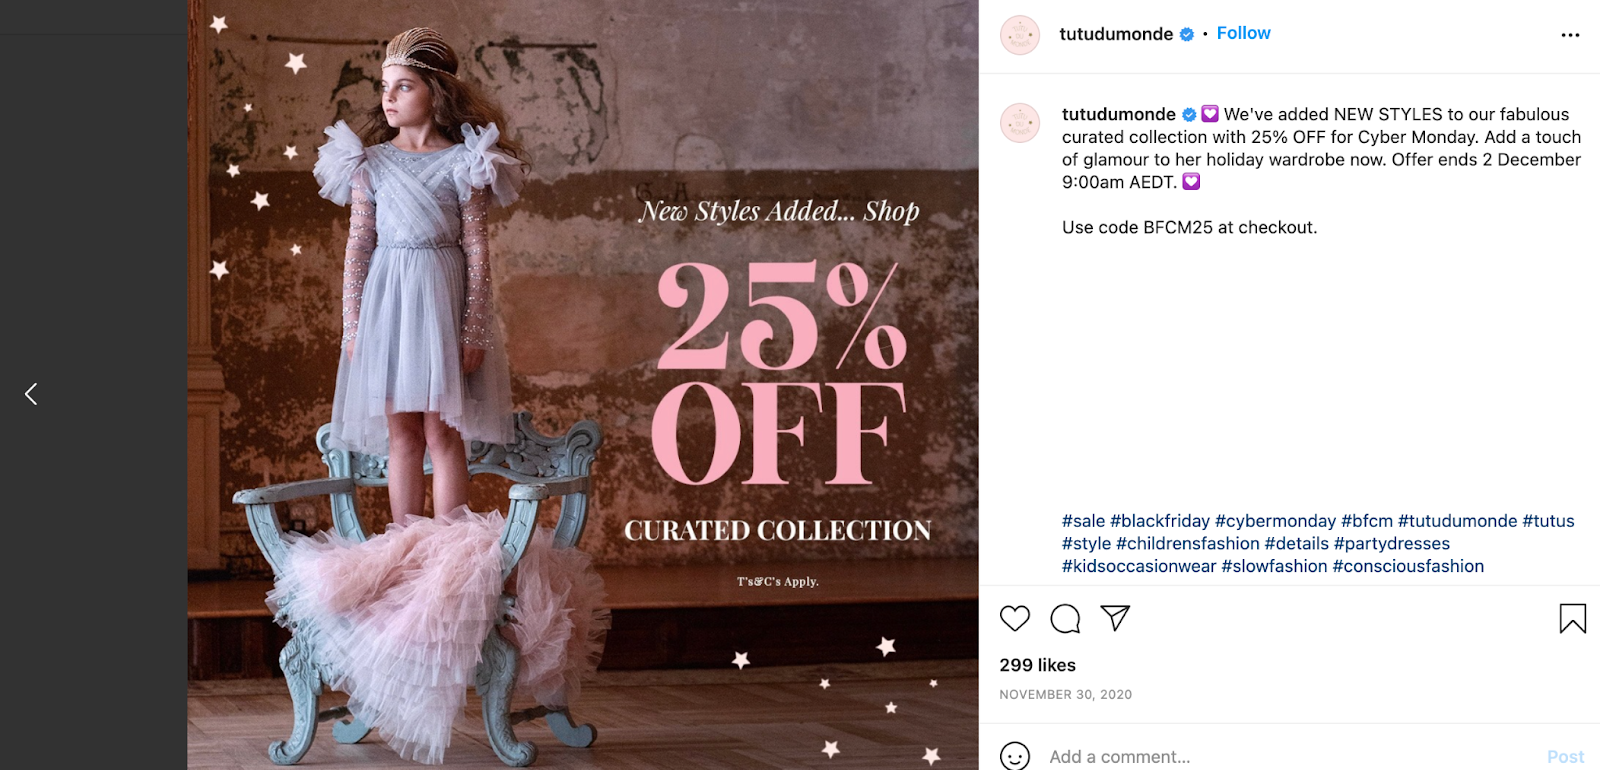Save post with bookmark icon

1572,619
